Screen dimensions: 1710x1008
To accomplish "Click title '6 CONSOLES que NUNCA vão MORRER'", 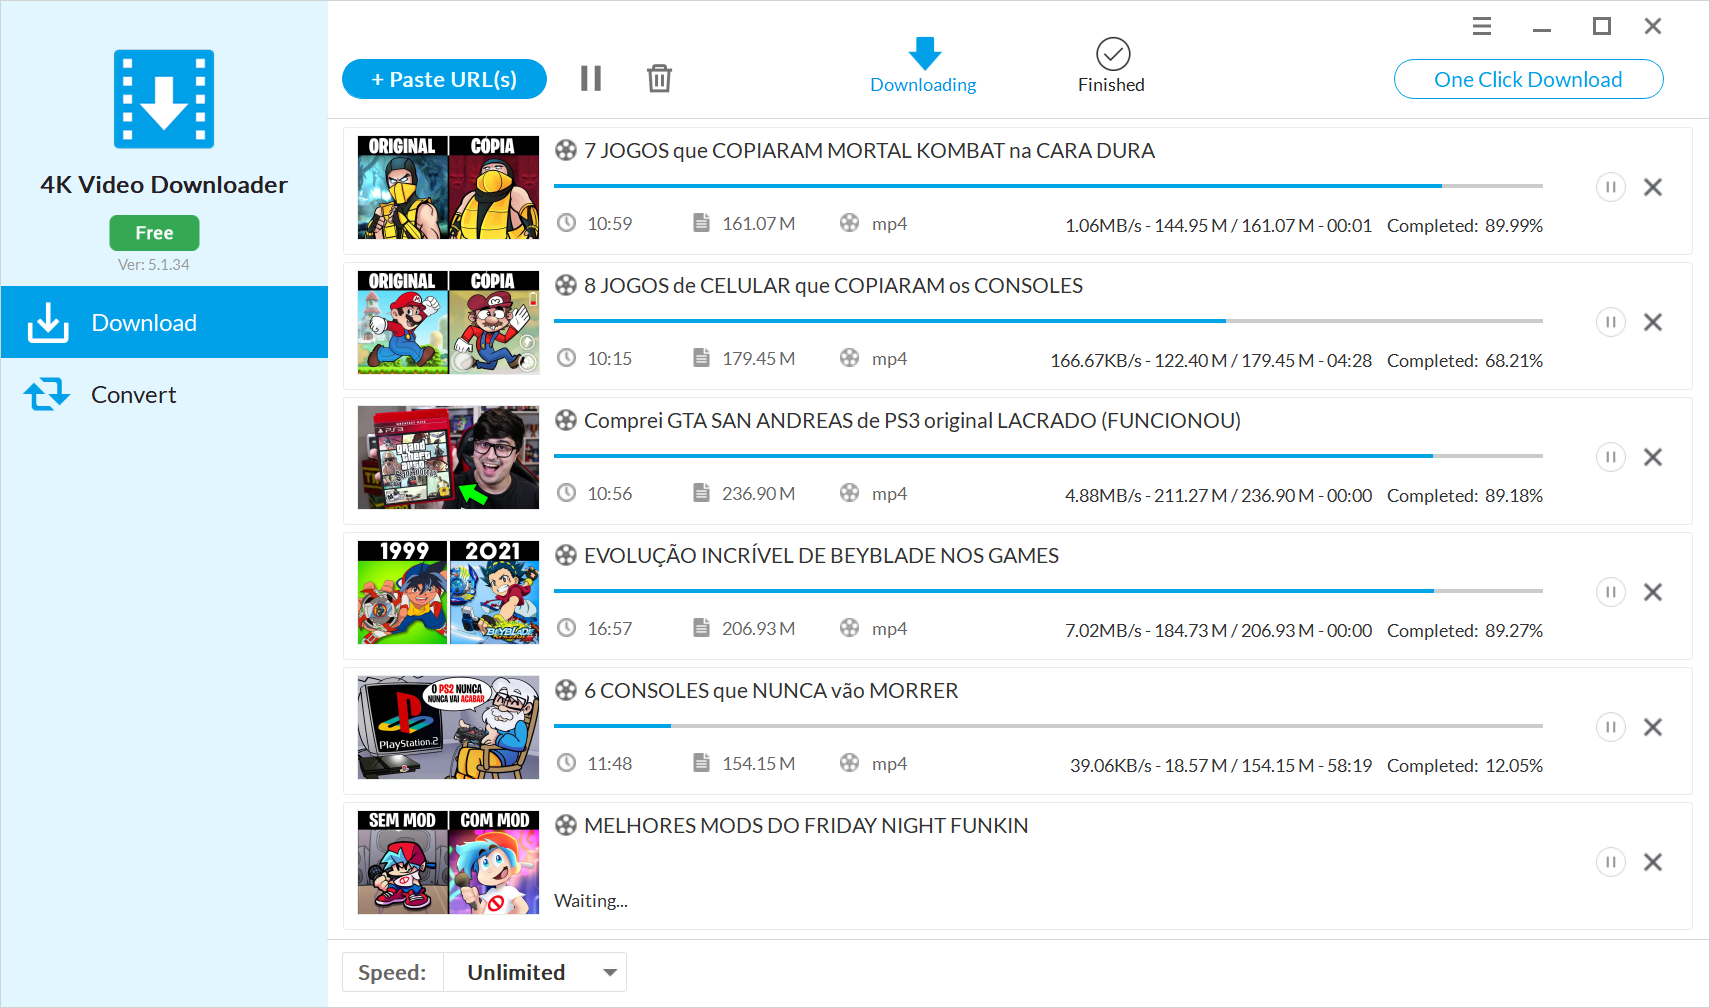I will pyautogui.click(x=771, y=691).
